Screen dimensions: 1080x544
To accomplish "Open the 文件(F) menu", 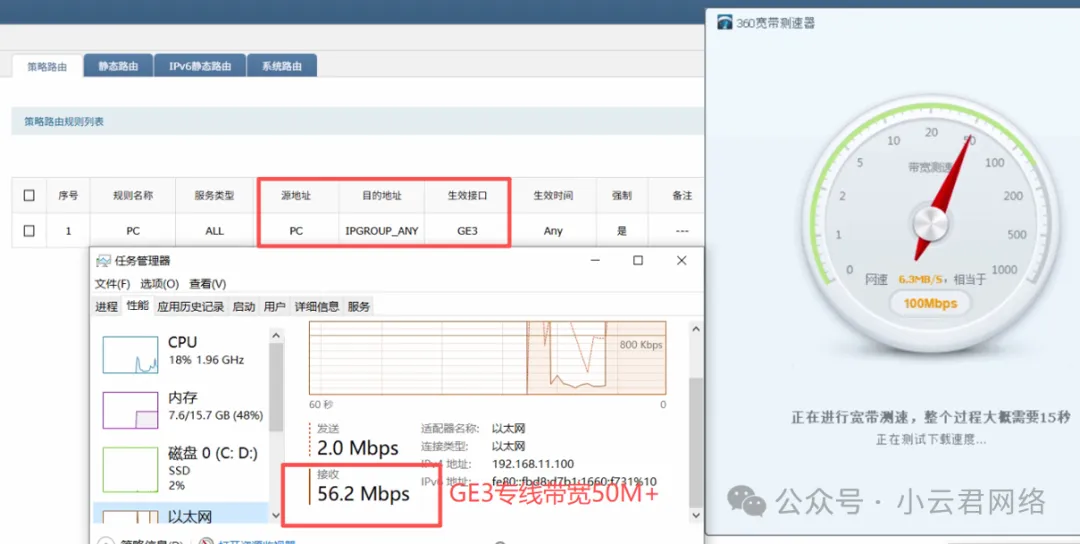I will tap(113, 284).
